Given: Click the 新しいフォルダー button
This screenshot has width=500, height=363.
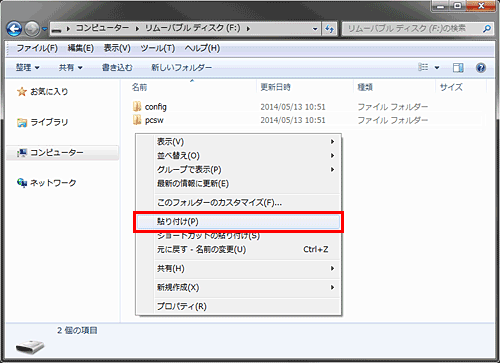Looking at the screenshot, I should 182,68.
